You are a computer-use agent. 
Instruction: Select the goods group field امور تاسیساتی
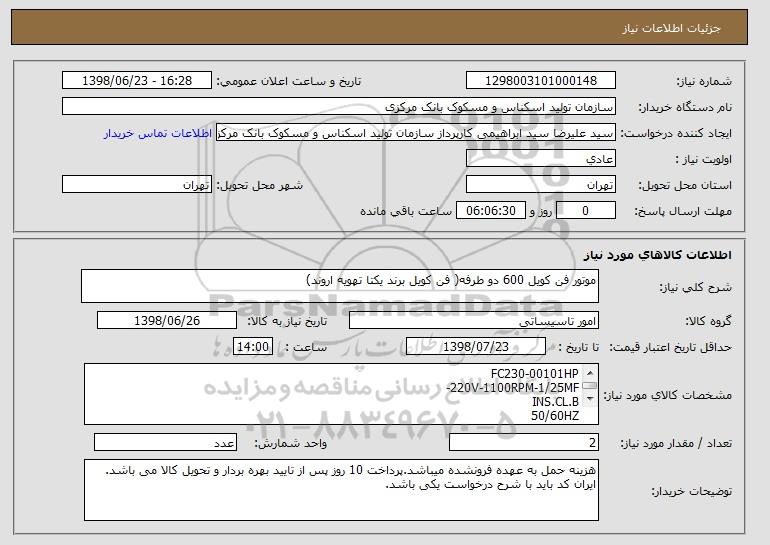pyautogui.click(x=474, y=321)
